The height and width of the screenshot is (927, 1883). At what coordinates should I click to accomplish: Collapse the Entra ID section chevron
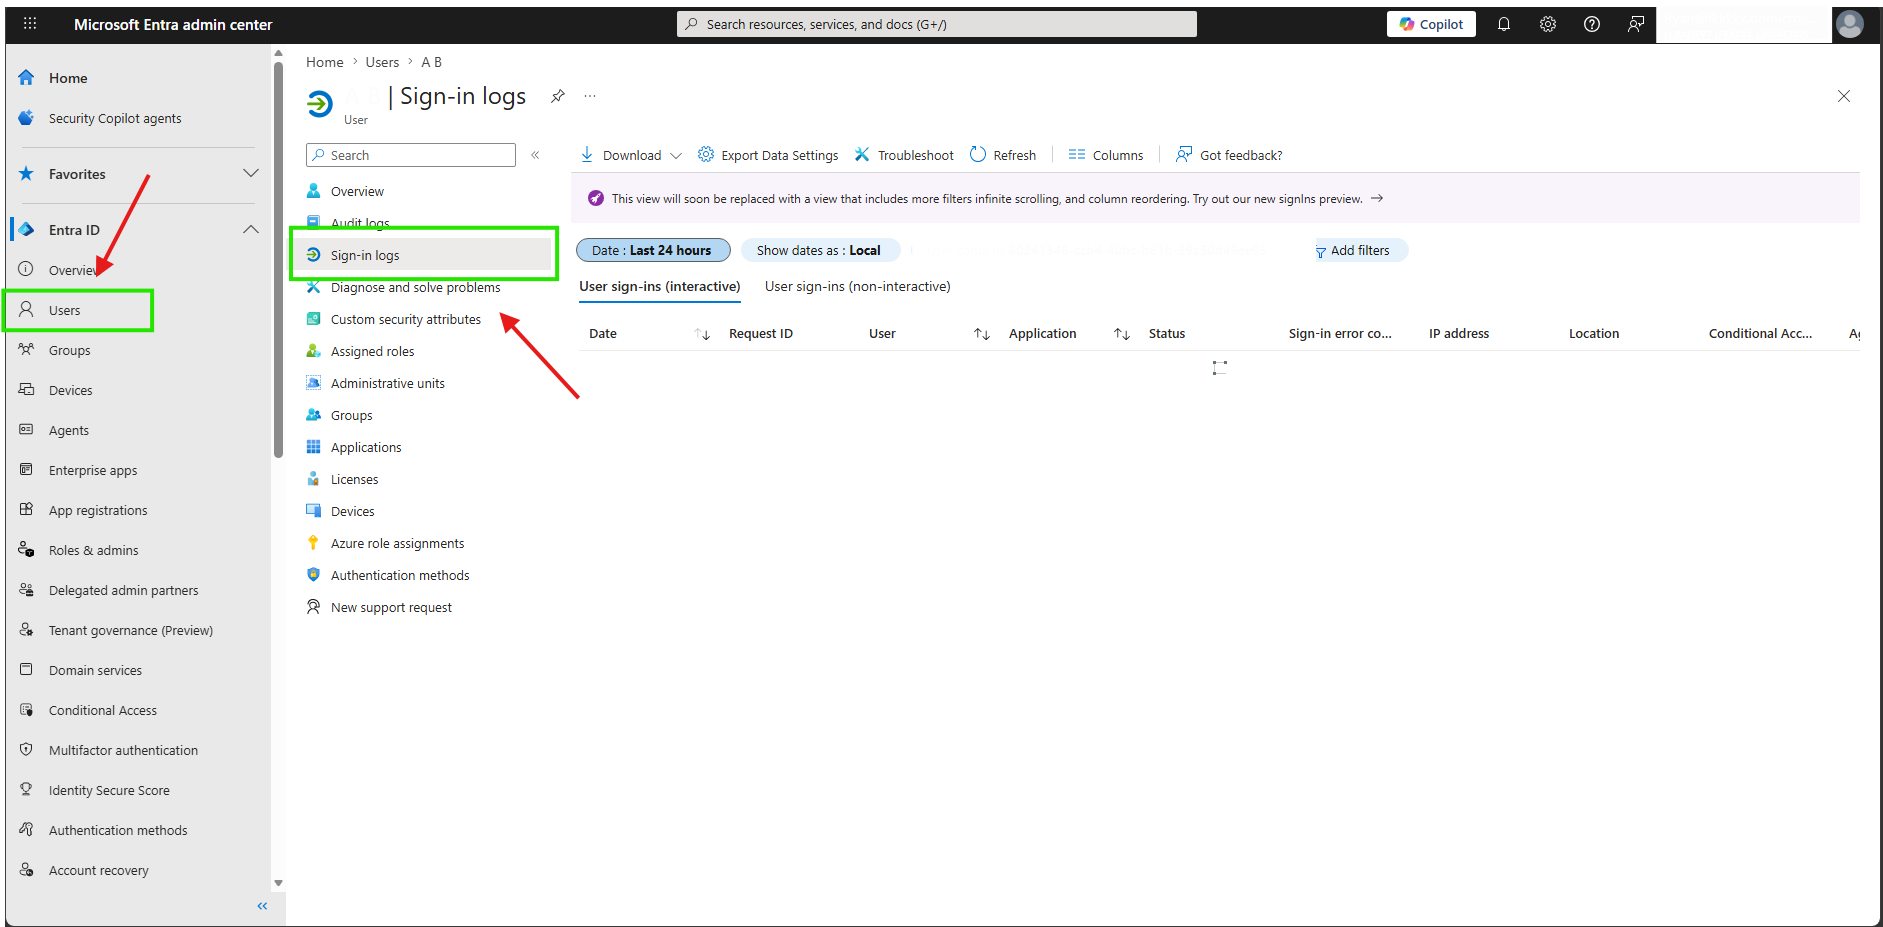point(251,230)
